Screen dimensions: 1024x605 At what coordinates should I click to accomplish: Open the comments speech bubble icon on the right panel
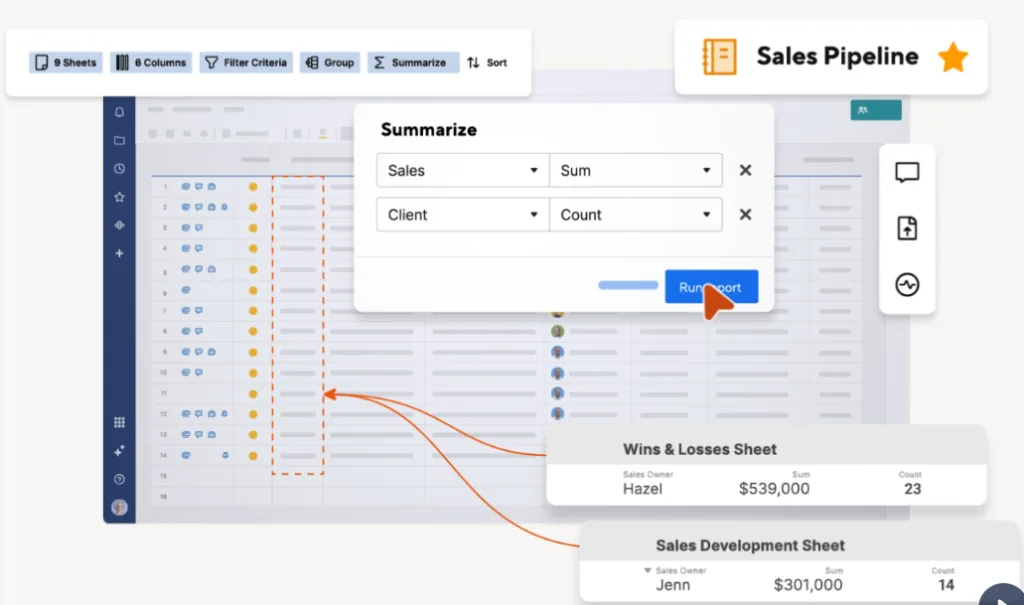click(907, 172)
